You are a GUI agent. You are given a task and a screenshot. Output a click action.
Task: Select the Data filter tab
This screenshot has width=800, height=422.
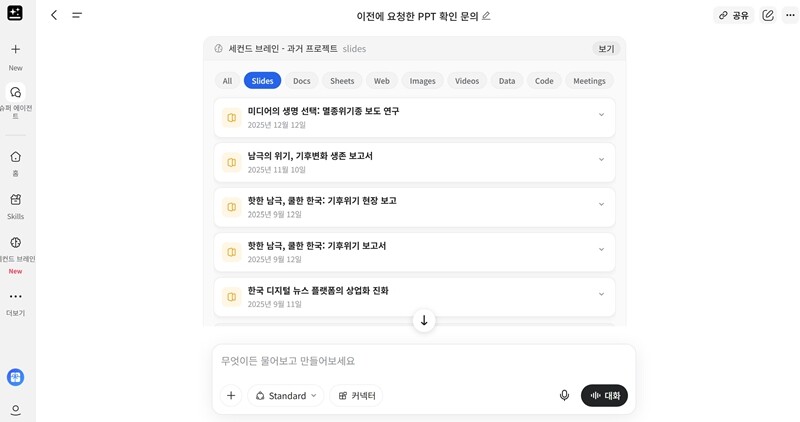[507, 81]
